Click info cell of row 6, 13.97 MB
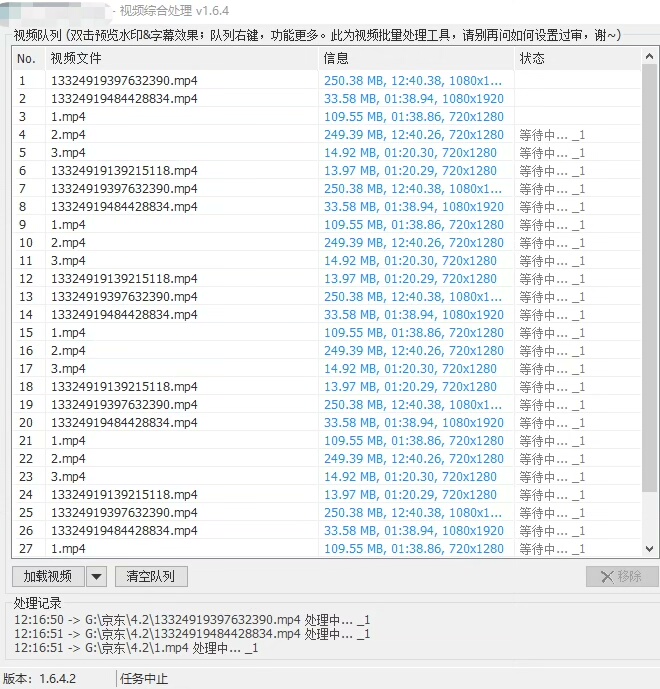Viewport: 660px width, 689px height. (x=410, y=171)
